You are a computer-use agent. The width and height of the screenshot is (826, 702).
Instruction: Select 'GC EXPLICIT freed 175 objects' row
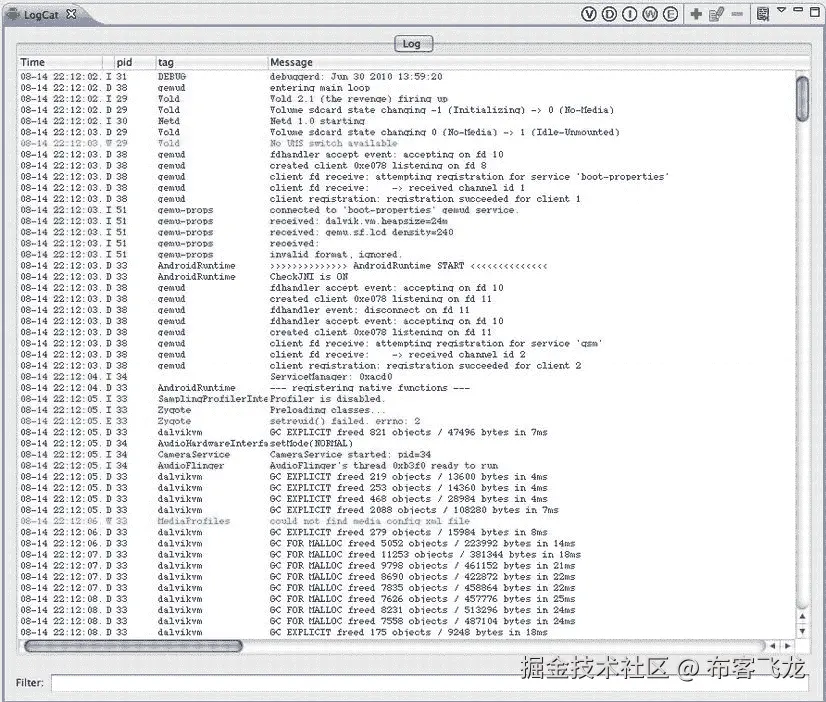click(406, 632)
